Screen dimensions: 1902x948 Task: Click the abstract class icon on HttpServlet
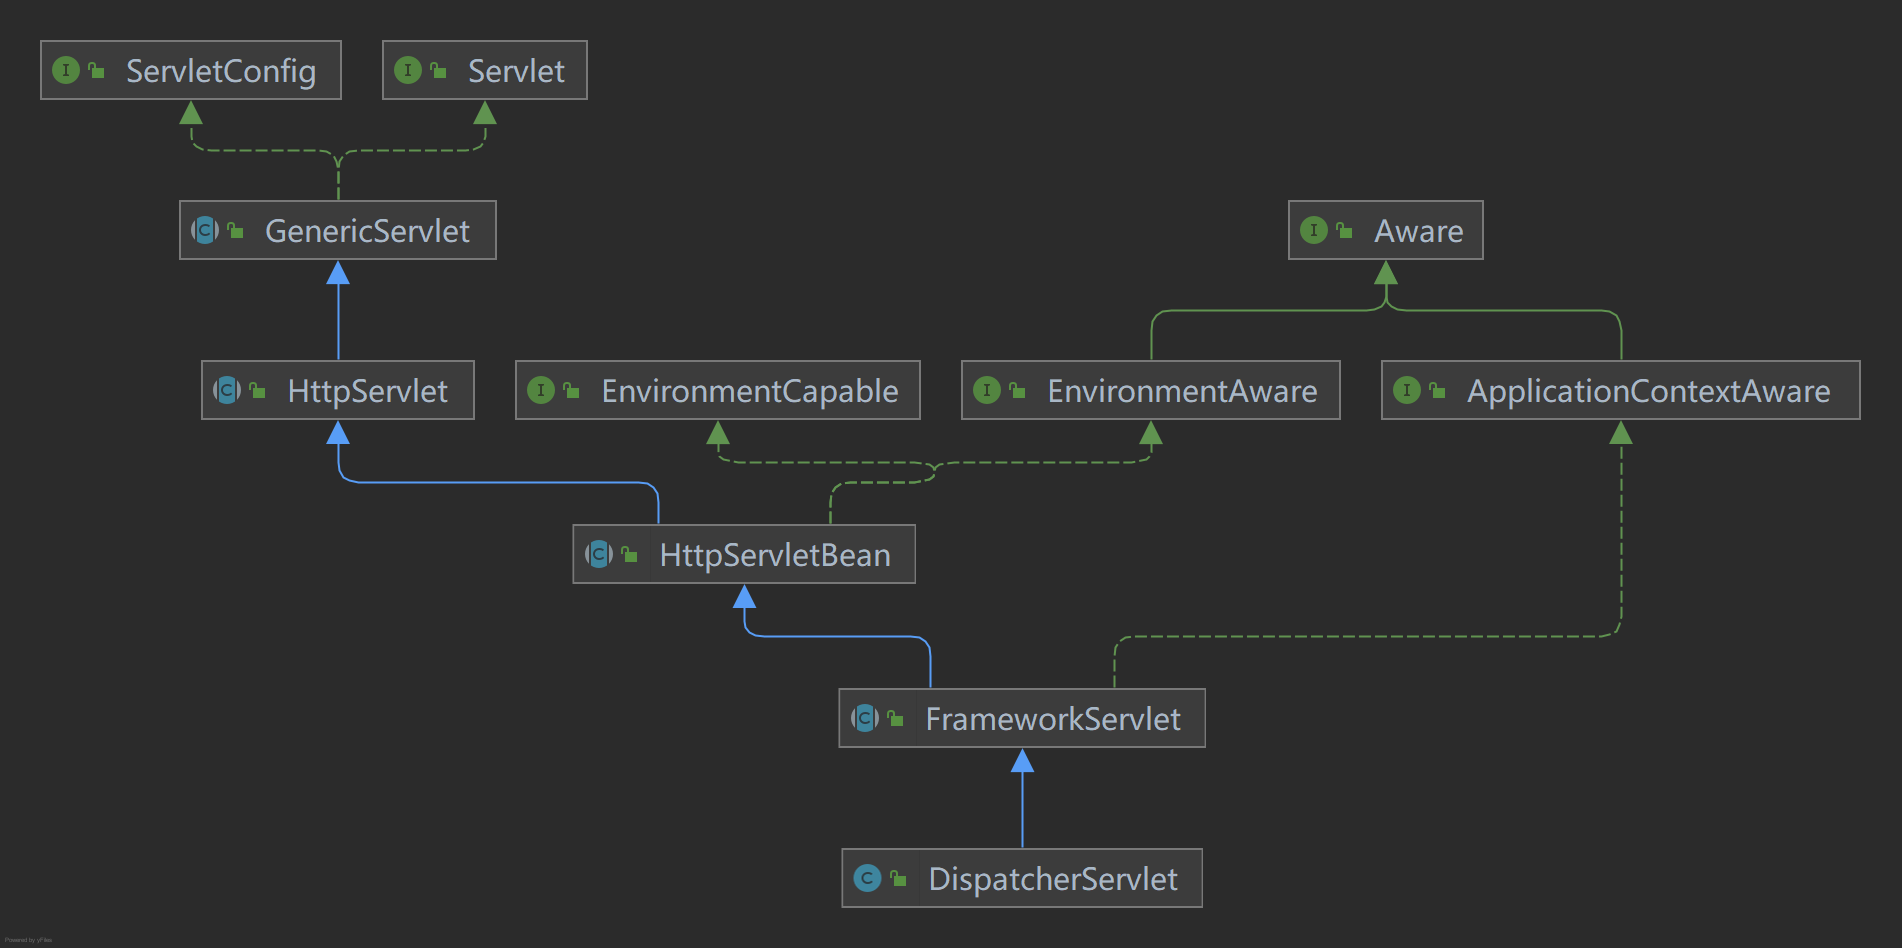coord(227,390)
